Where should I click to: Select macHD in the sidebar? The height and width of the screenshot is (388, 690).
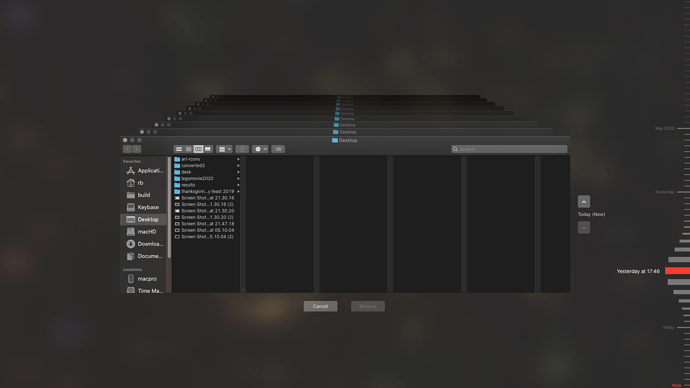tap(143, 231)
